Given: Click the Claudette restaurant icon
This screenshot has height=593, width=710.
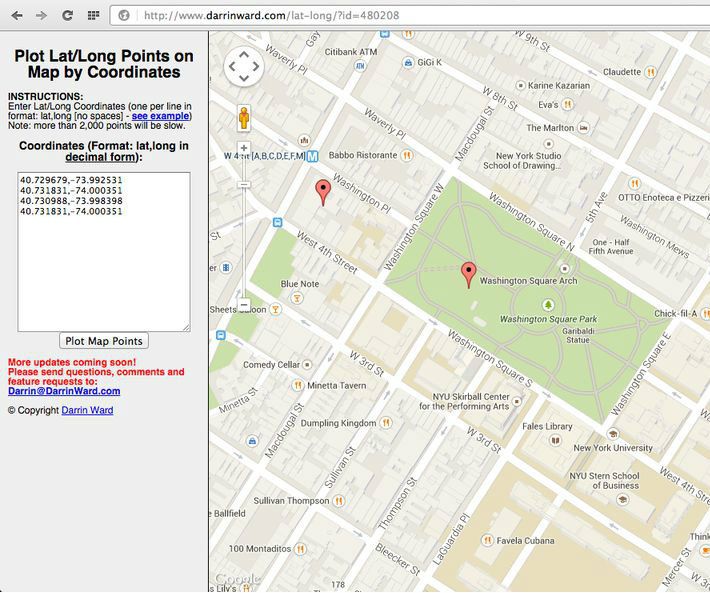Looking at the screenshot, I should (650, 72).
